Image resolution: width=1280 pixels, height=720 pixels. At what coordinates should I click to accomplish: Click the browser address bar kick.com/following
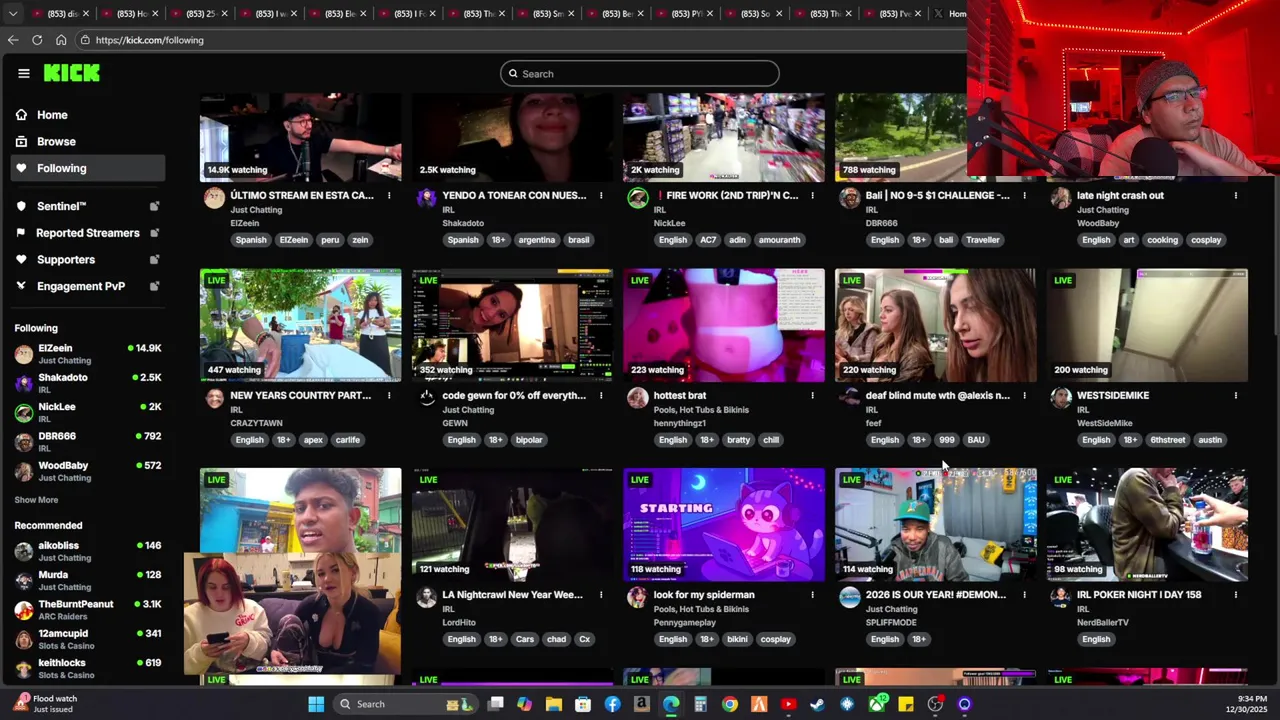[149, 40]
